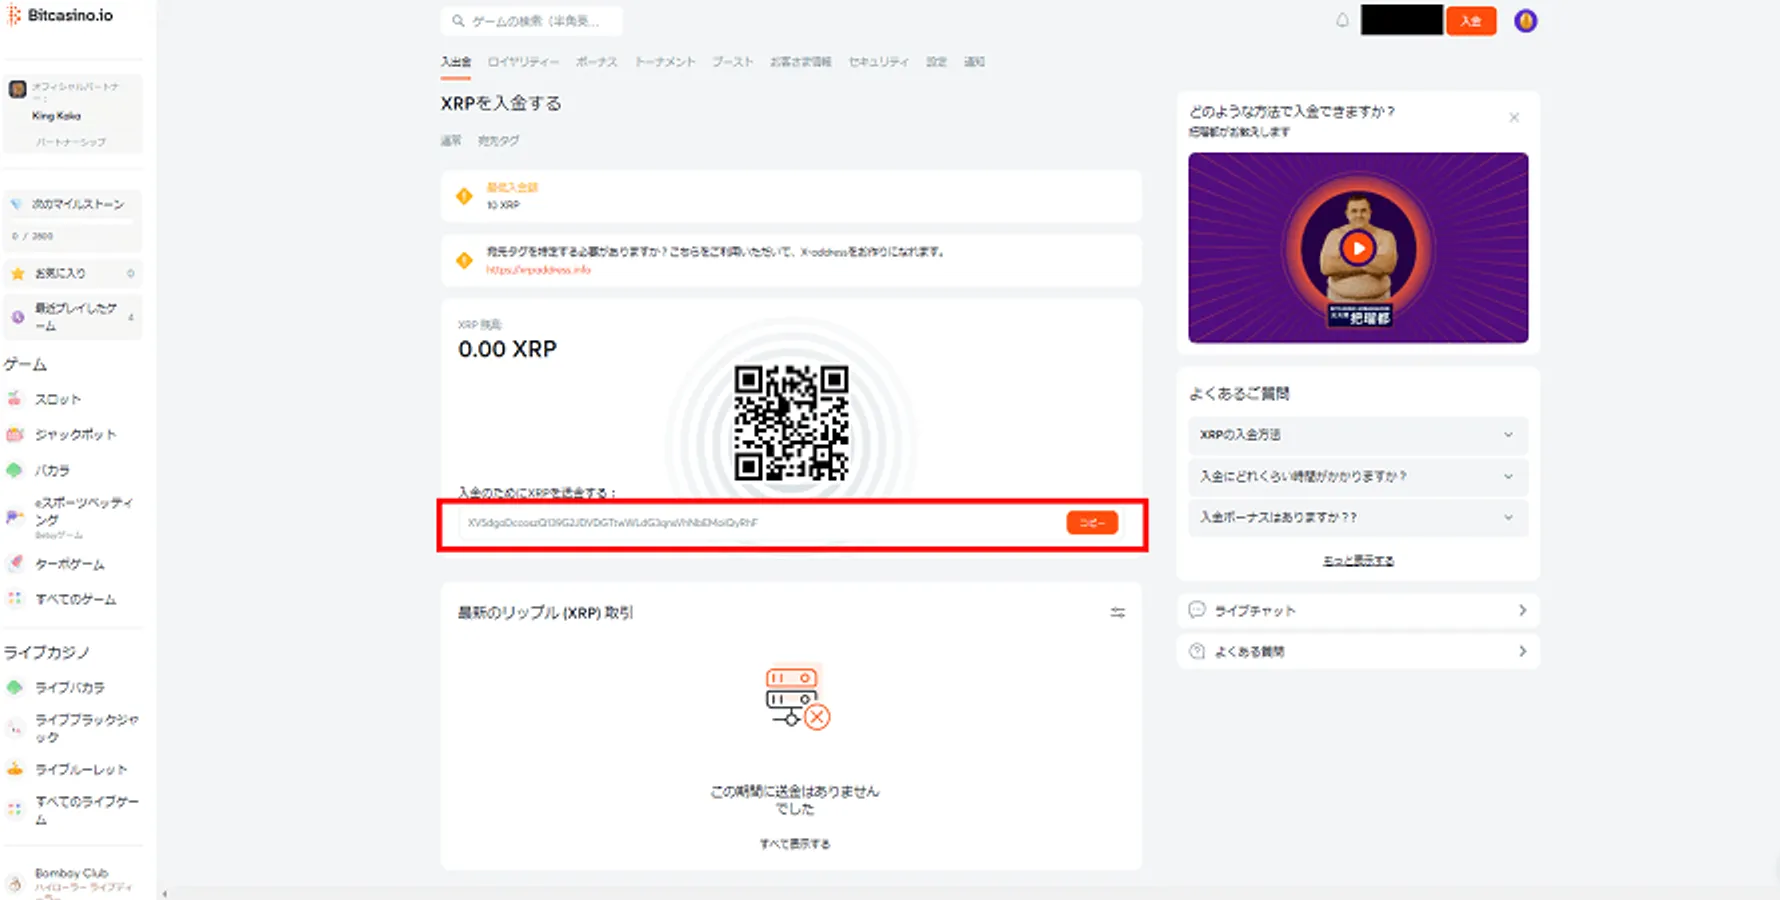This screenshot has width=1780, height=900.
Task: Select the 通常 address sub-tab
Action: pyautogui.click(x=451, y=141)
